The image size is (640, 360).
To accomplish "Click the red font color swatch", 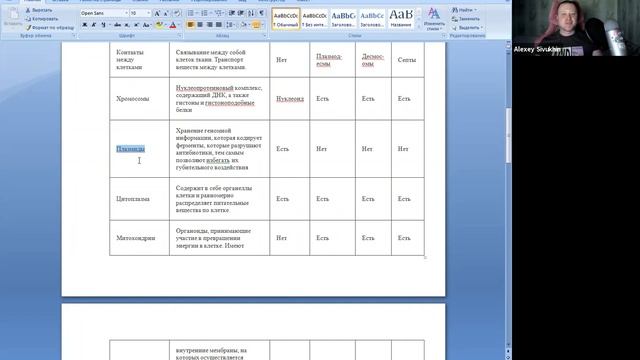I will point(173,25).
